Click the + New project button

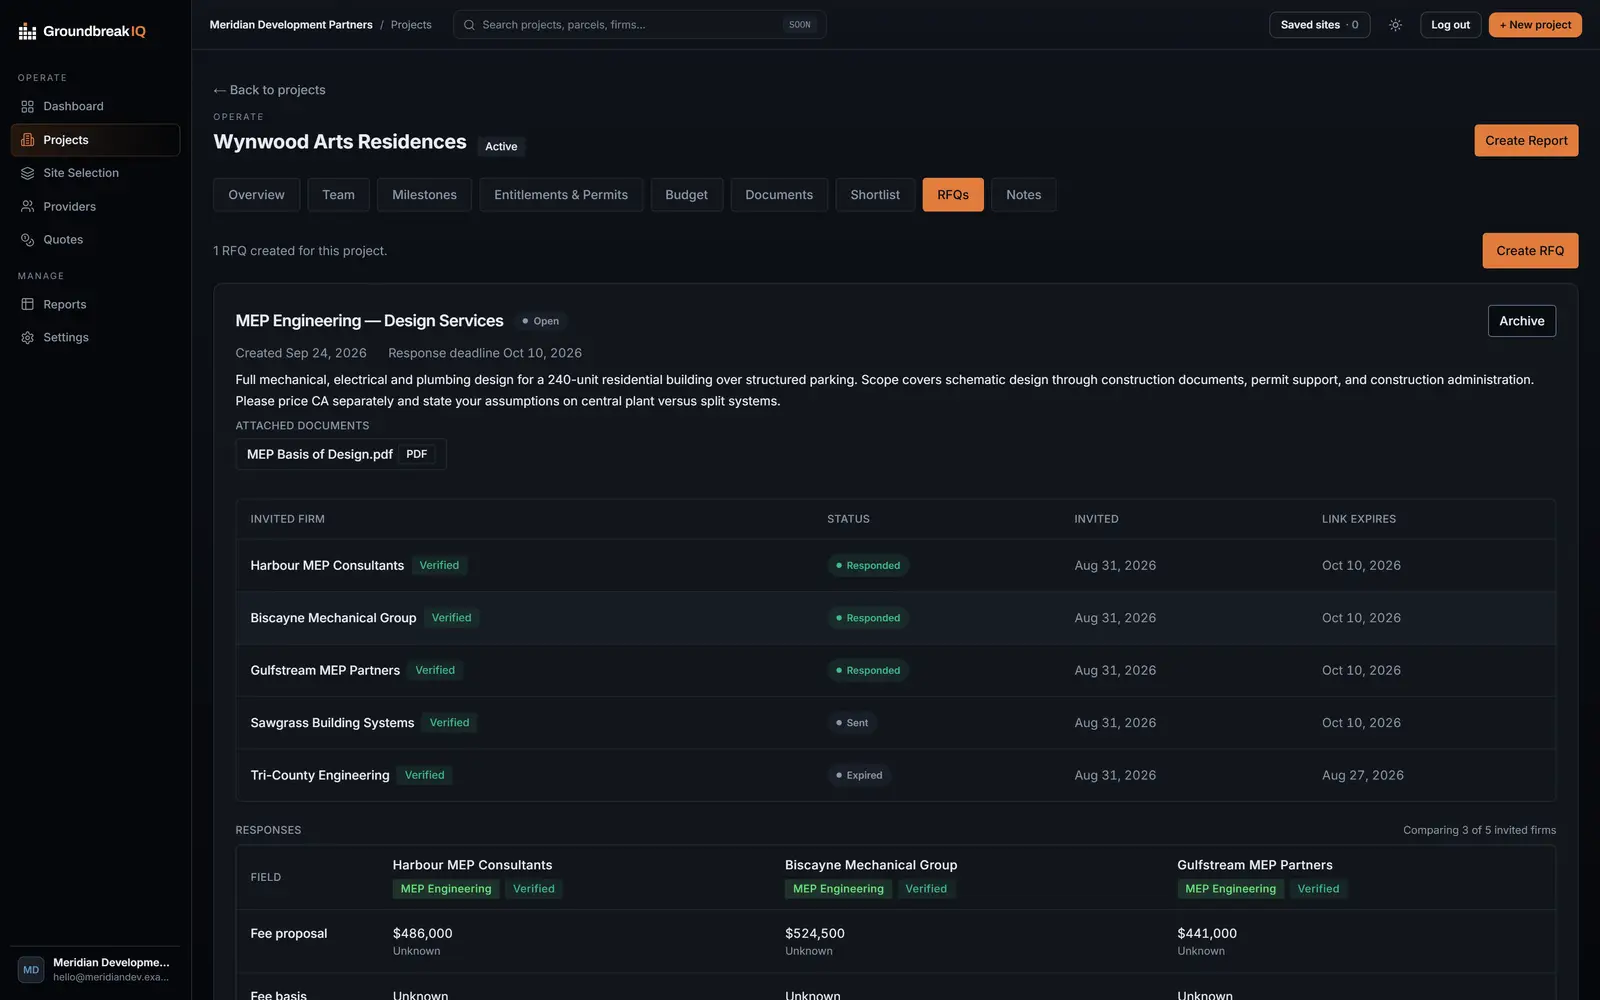(x=1535, y=25)
